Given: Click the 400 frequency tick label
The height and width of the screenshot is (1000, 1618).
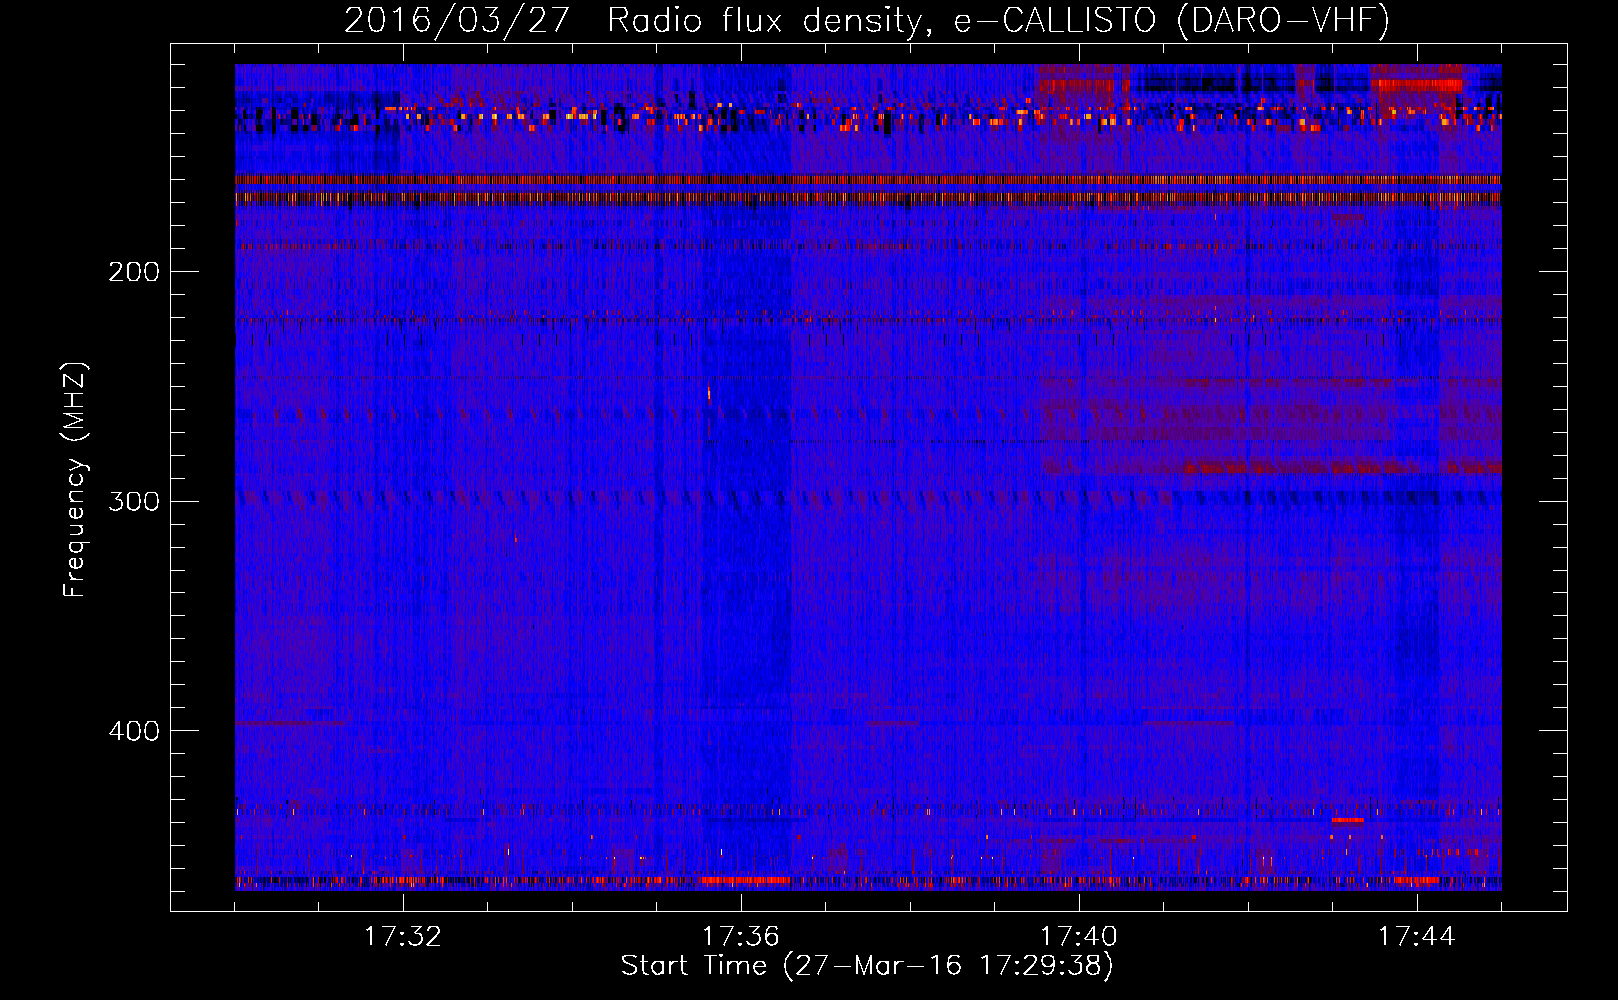Looking at the screenshot, I should (134, 731).
